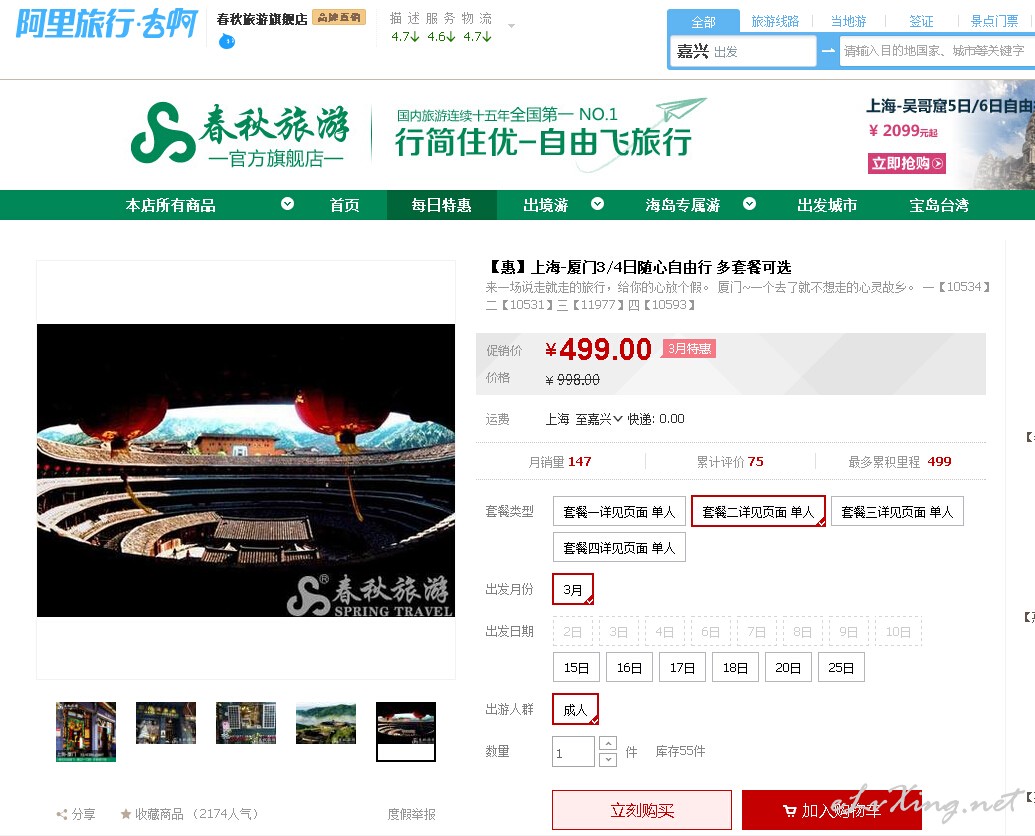Image resolution: width=1035 pixels, height=836 pixels.
Task: Click the 度假举报 link
Action: pyautogui.click(x=411, y=814)
